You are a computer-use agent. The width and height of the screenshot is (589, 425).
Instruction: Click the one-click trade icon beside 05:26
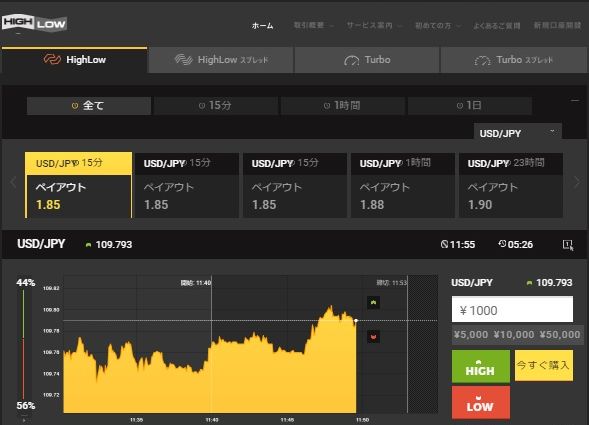568,245
